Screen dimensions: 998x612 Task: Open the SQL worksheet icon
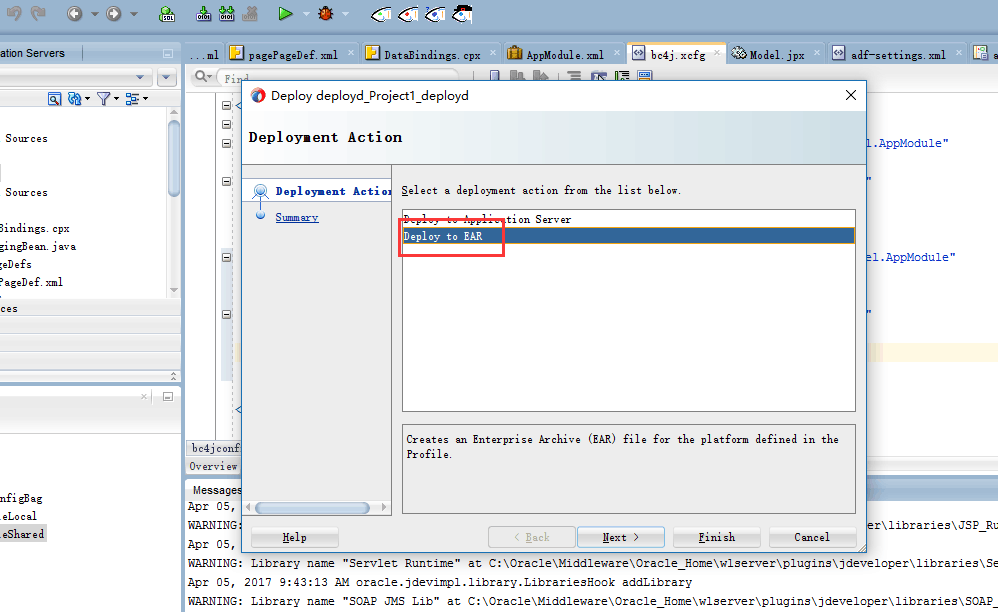pos(167,13)
